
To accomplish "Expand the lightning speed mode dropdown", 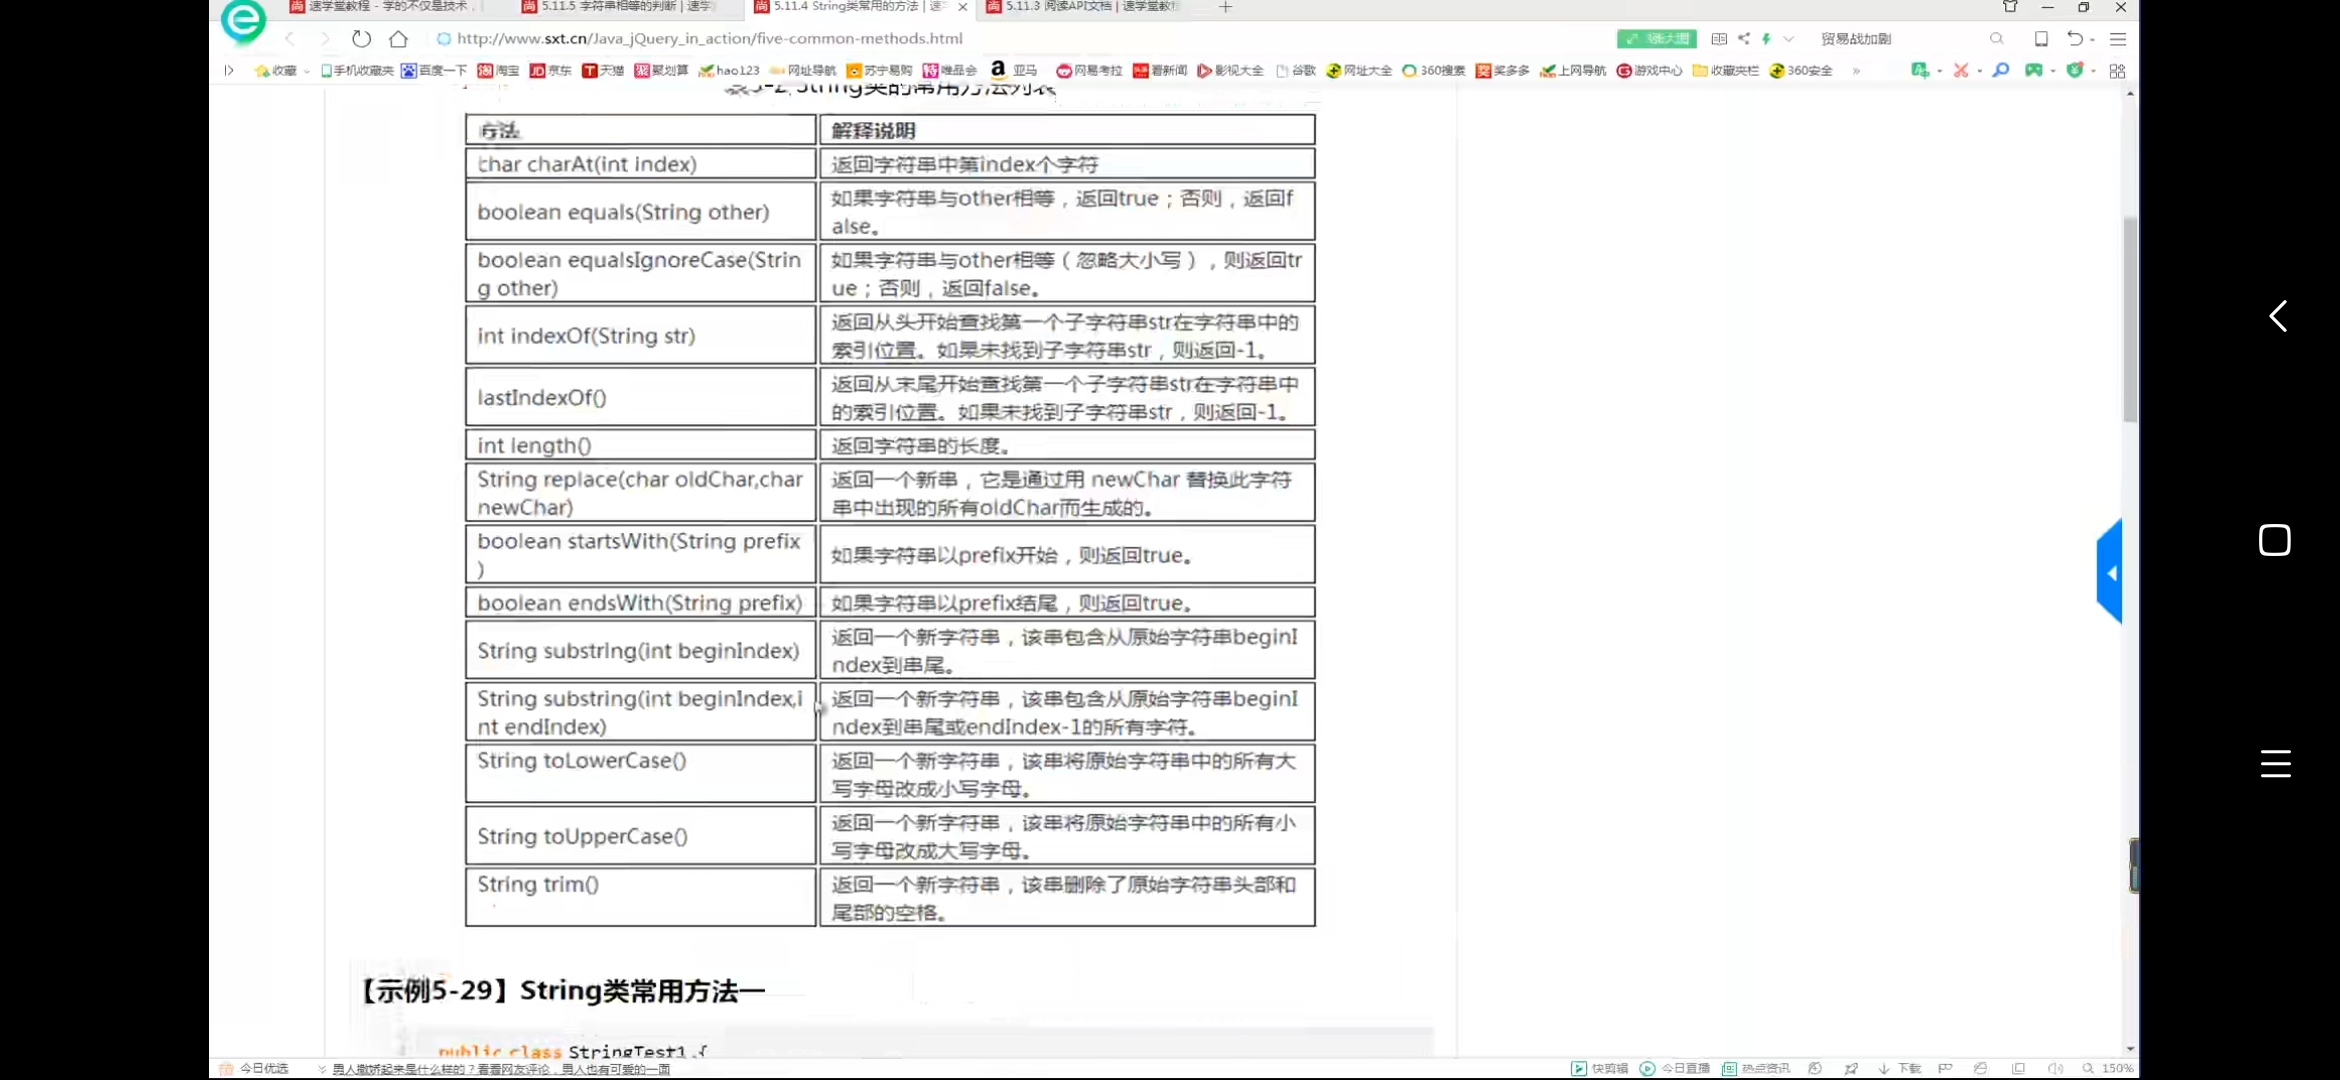I will [x=1789, y=39].
